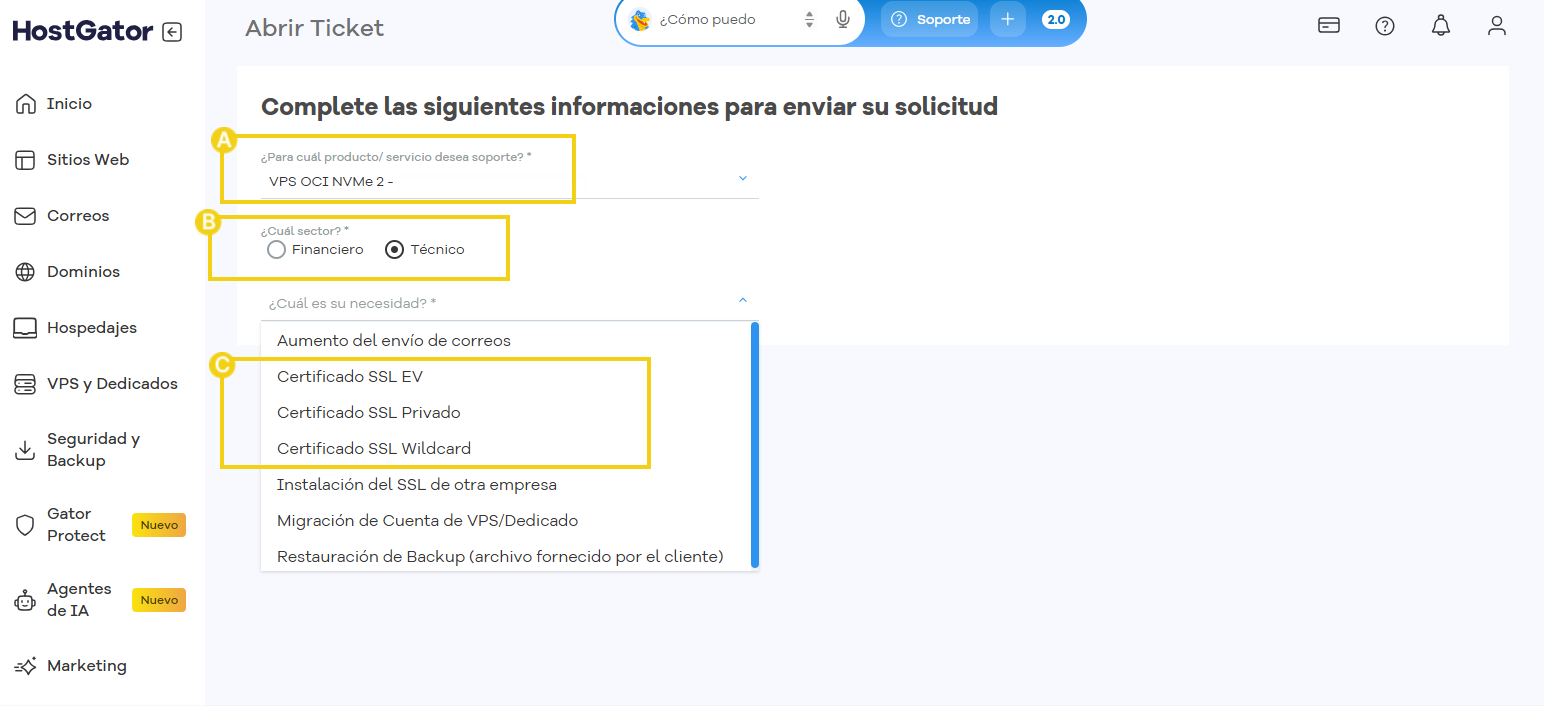Select the Financiero sector radio button

click(277, 250)
